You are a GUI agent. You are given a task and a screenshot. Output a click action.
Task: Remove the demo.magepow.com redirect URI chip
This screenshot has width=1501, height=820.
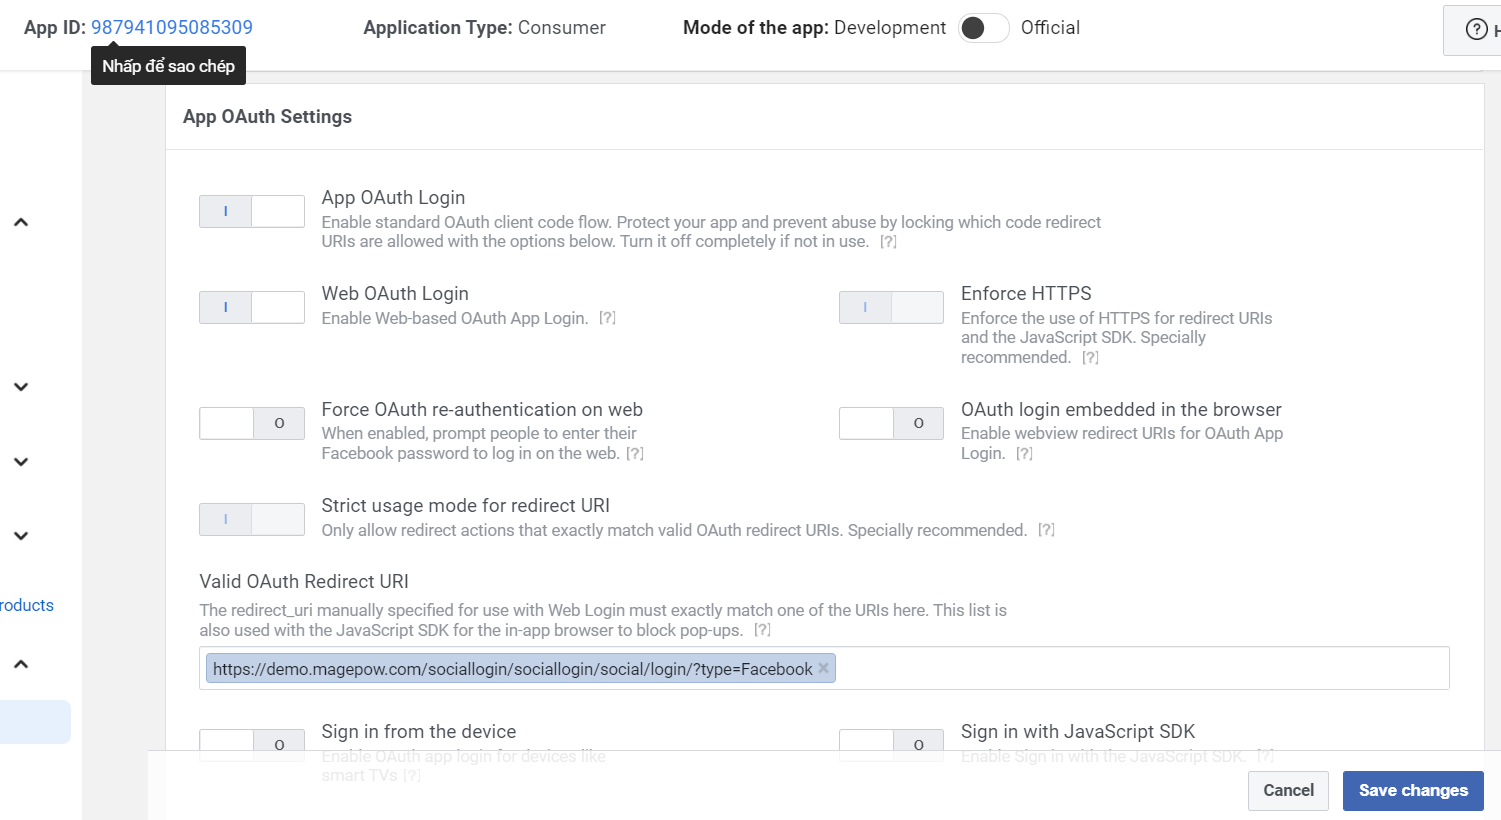(824, 668)
